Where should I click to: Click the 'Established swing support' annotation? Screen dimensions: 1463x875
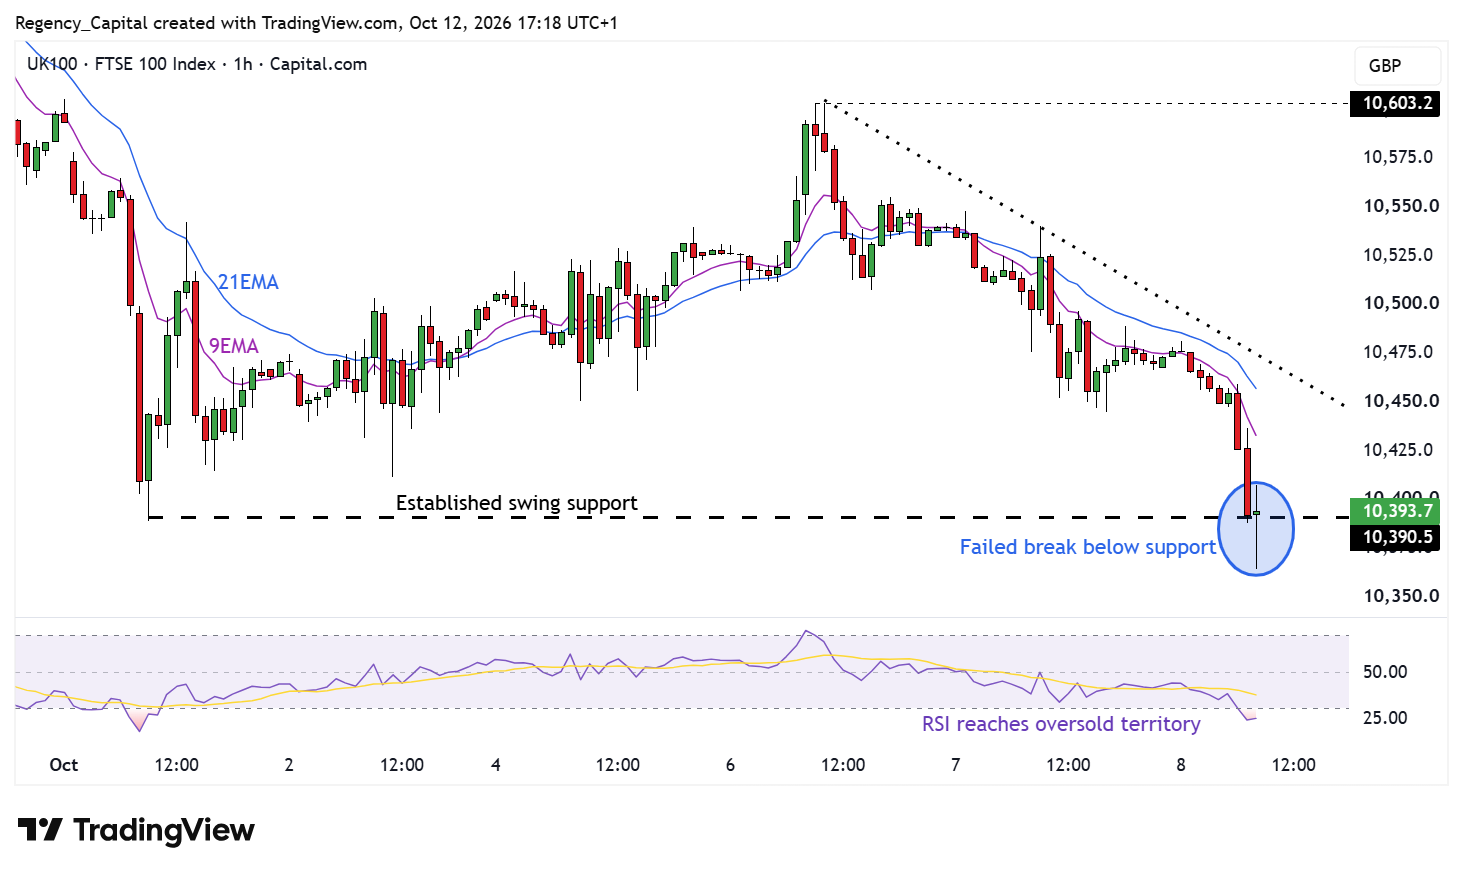tap(516, 503)
